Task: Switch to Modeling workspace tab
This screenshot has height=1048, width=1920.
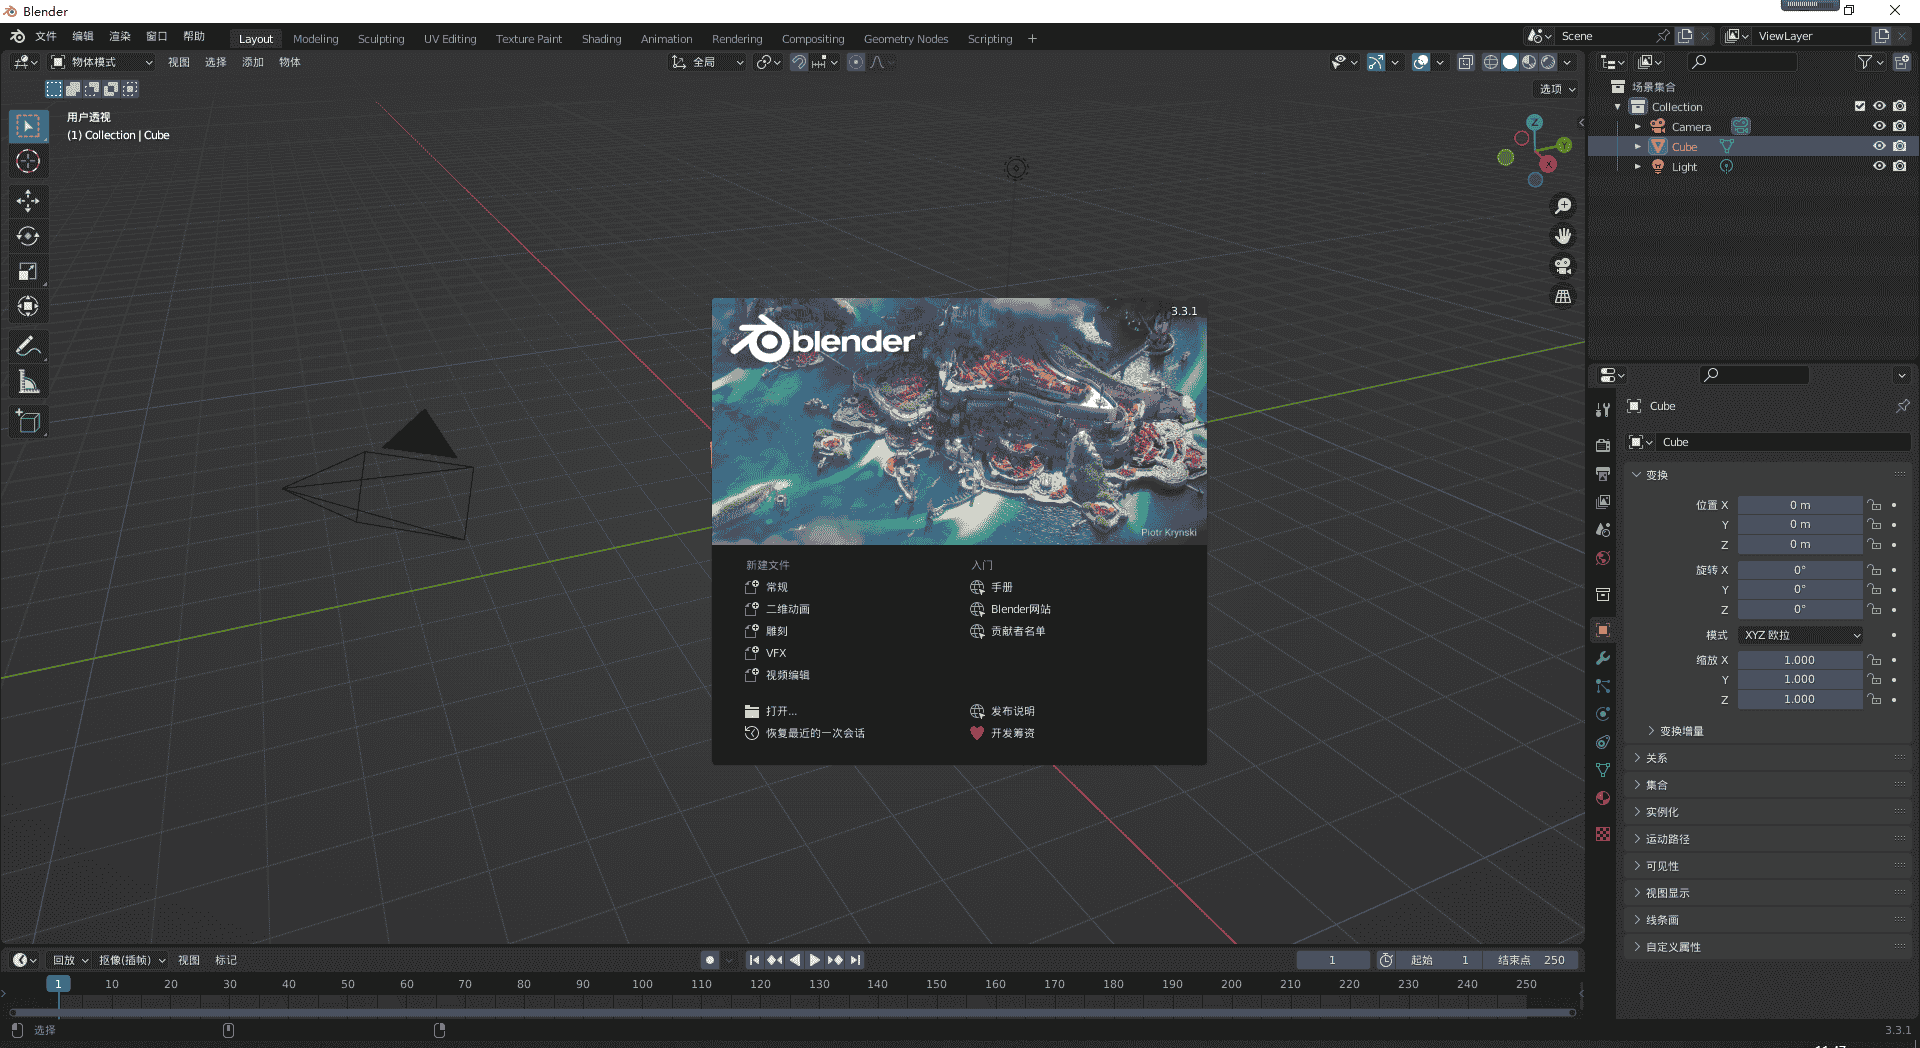Action: tap(316, 39)
